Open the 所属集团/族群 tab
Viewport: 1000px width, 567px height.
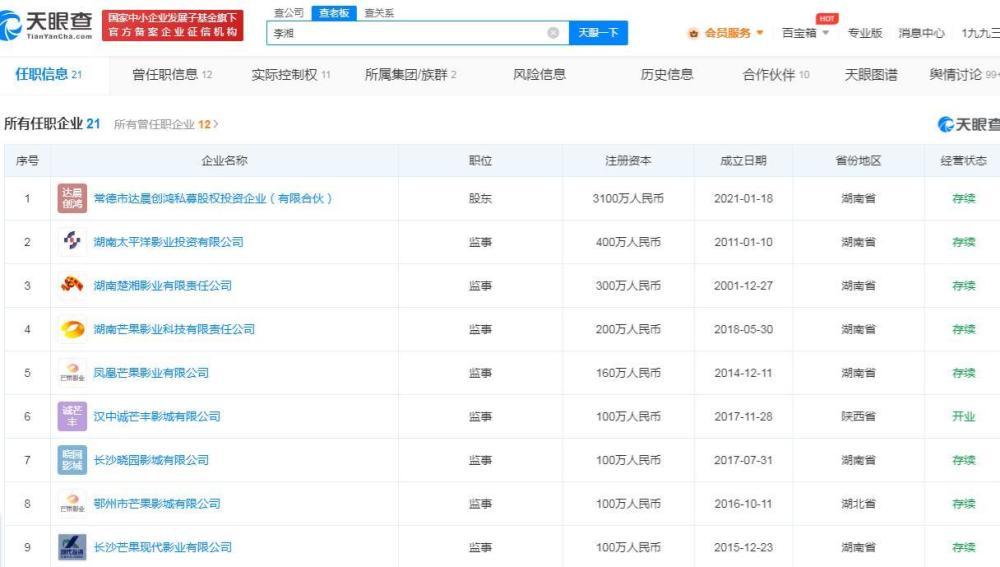pyautogui.click(x=411, y=75)
